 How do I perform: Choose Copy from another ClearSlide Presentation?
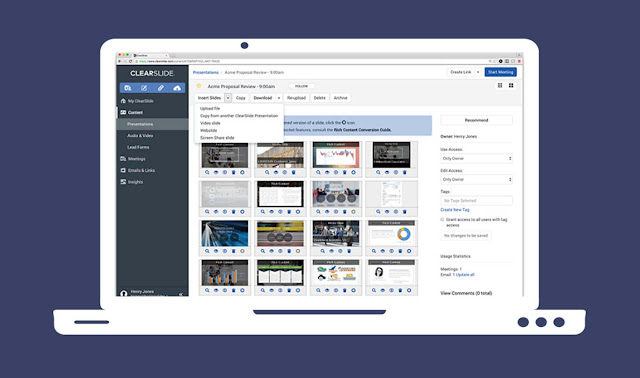(239, 116)
